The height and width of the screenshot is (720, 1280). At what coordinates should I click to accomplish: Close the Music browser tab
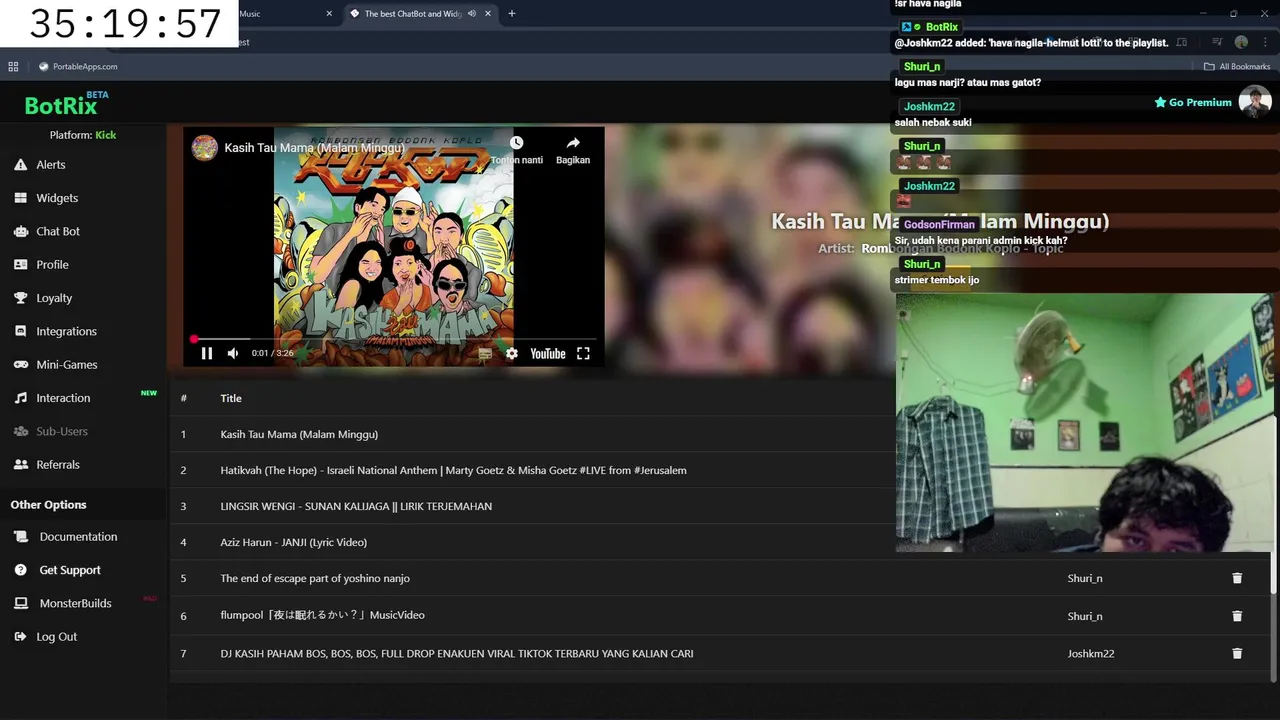[x=329, y=14]
